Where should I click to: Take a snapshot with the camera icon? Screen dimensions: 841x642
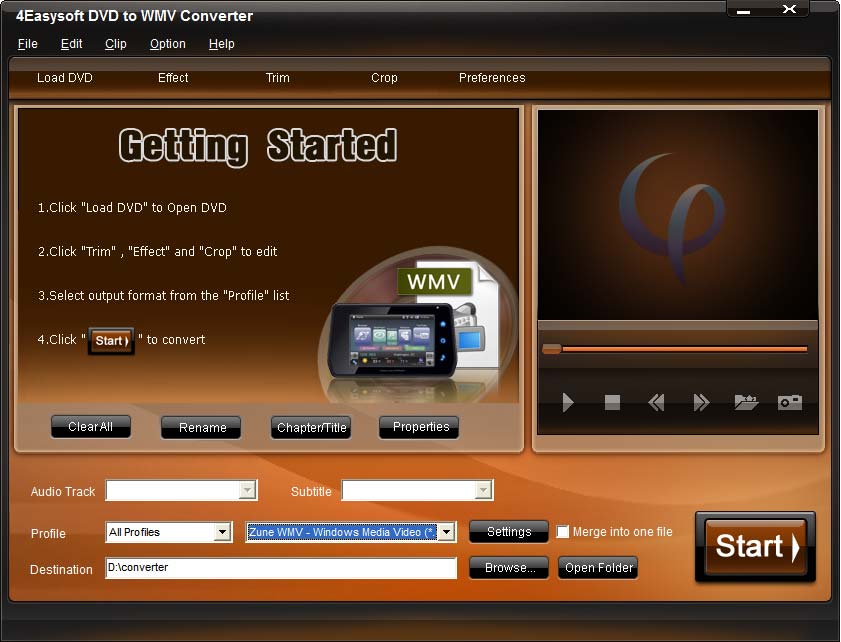(x=790, y=403)
